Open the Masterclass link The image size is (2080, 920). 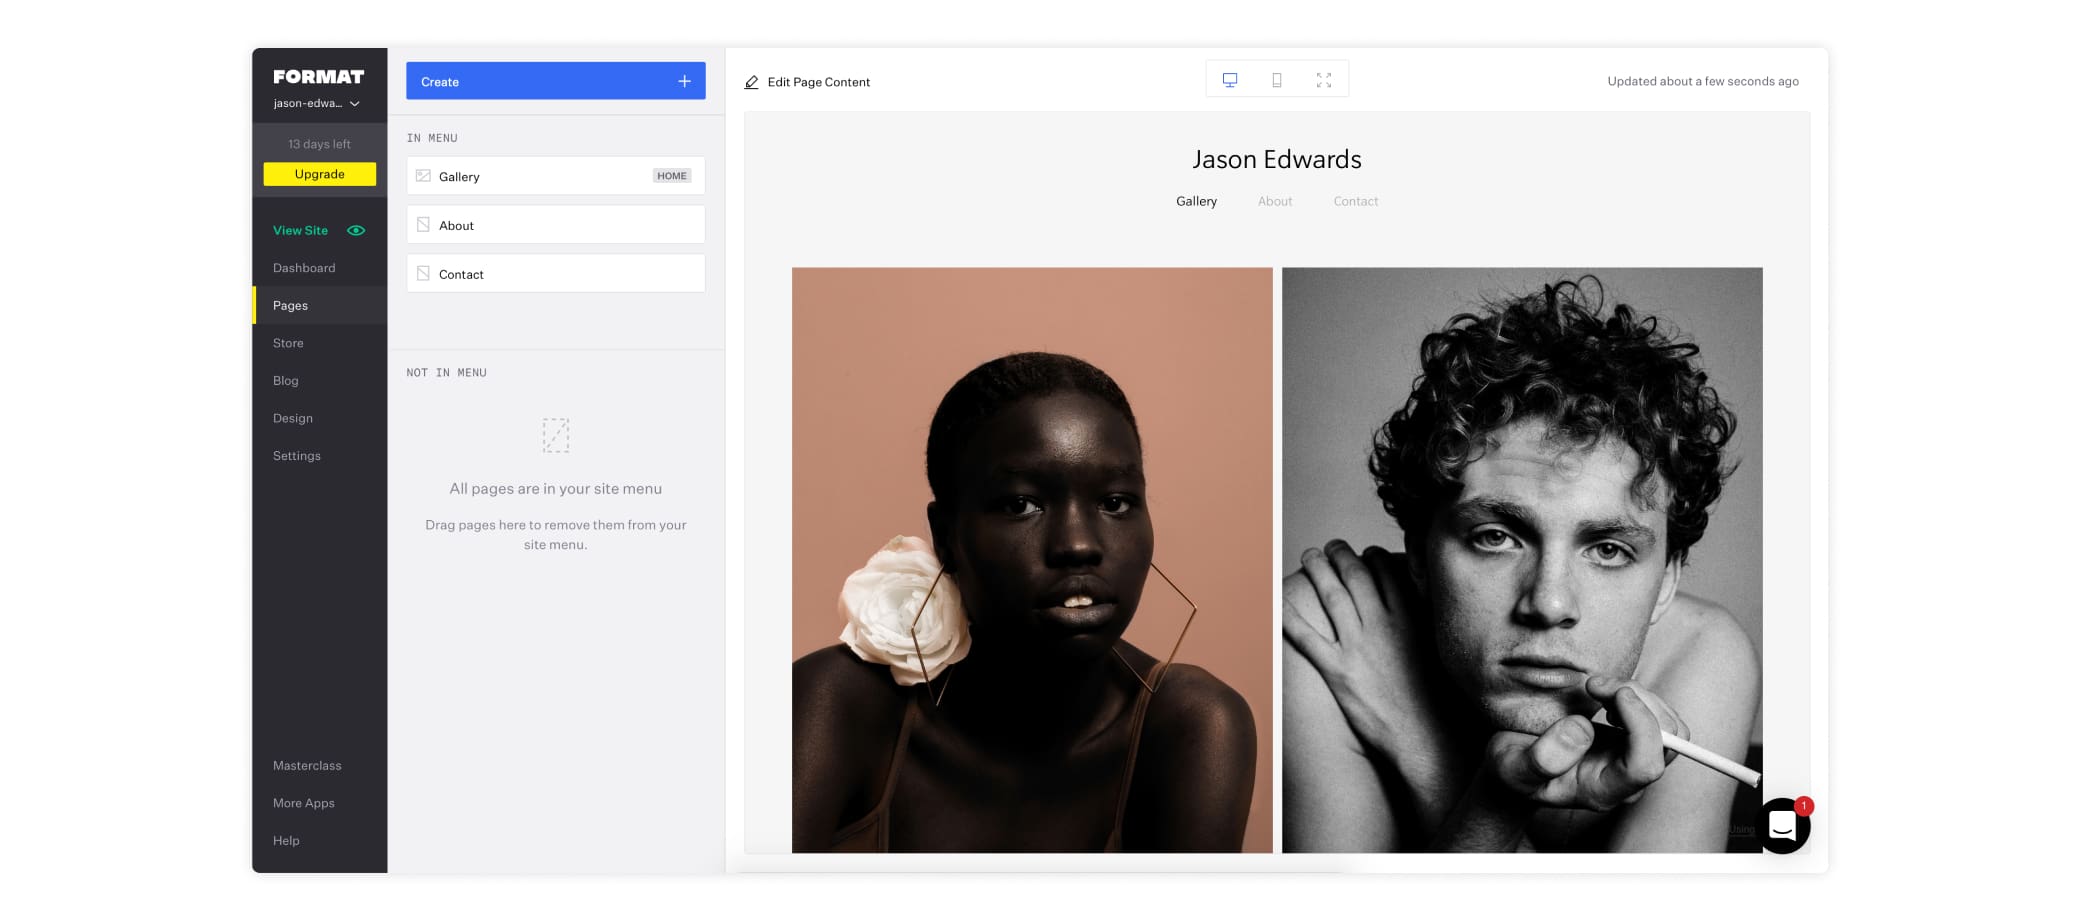click(307, 765)
